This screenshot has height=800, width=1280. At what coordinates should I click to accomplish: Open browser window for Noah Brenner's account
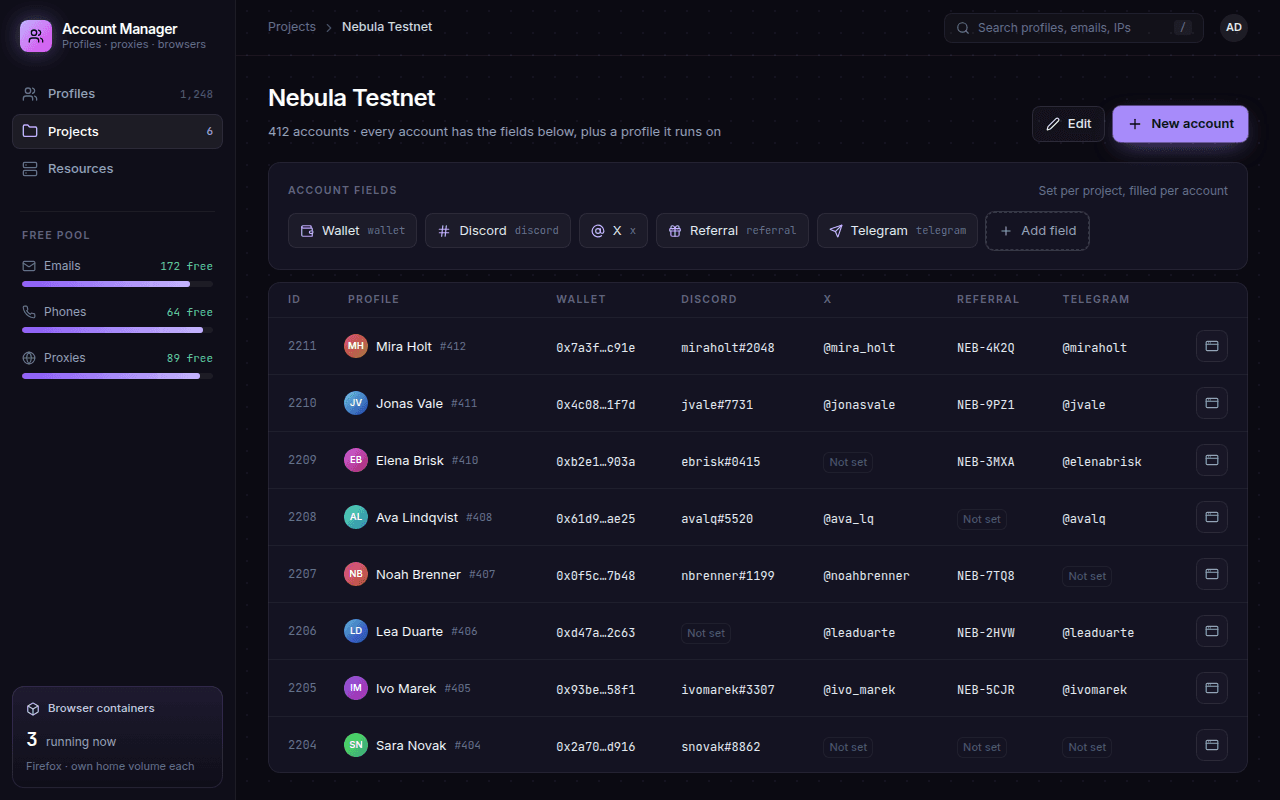(x=1212, y=574)
